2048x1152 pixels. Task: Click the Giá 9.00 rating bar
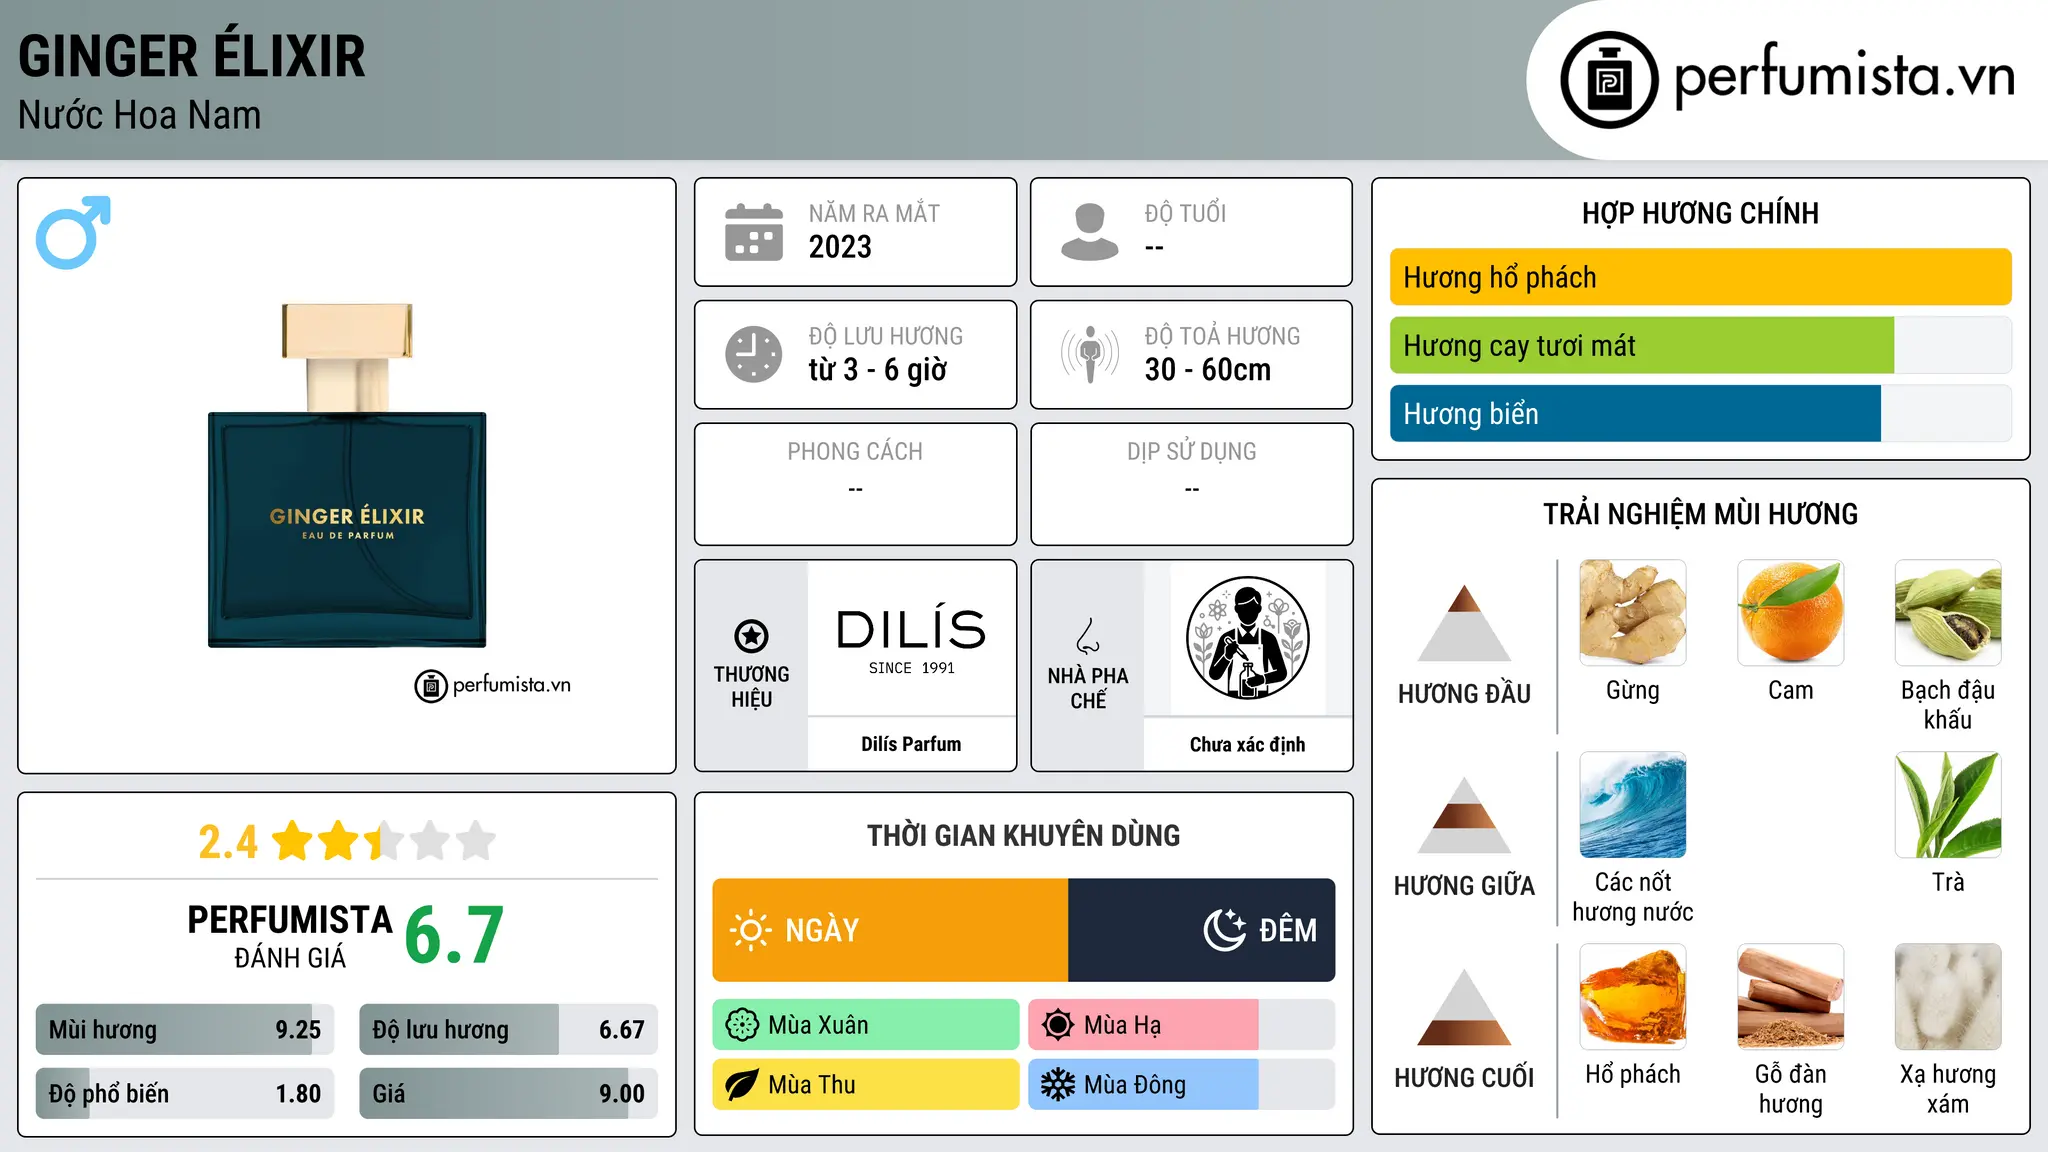point(508,1093)
